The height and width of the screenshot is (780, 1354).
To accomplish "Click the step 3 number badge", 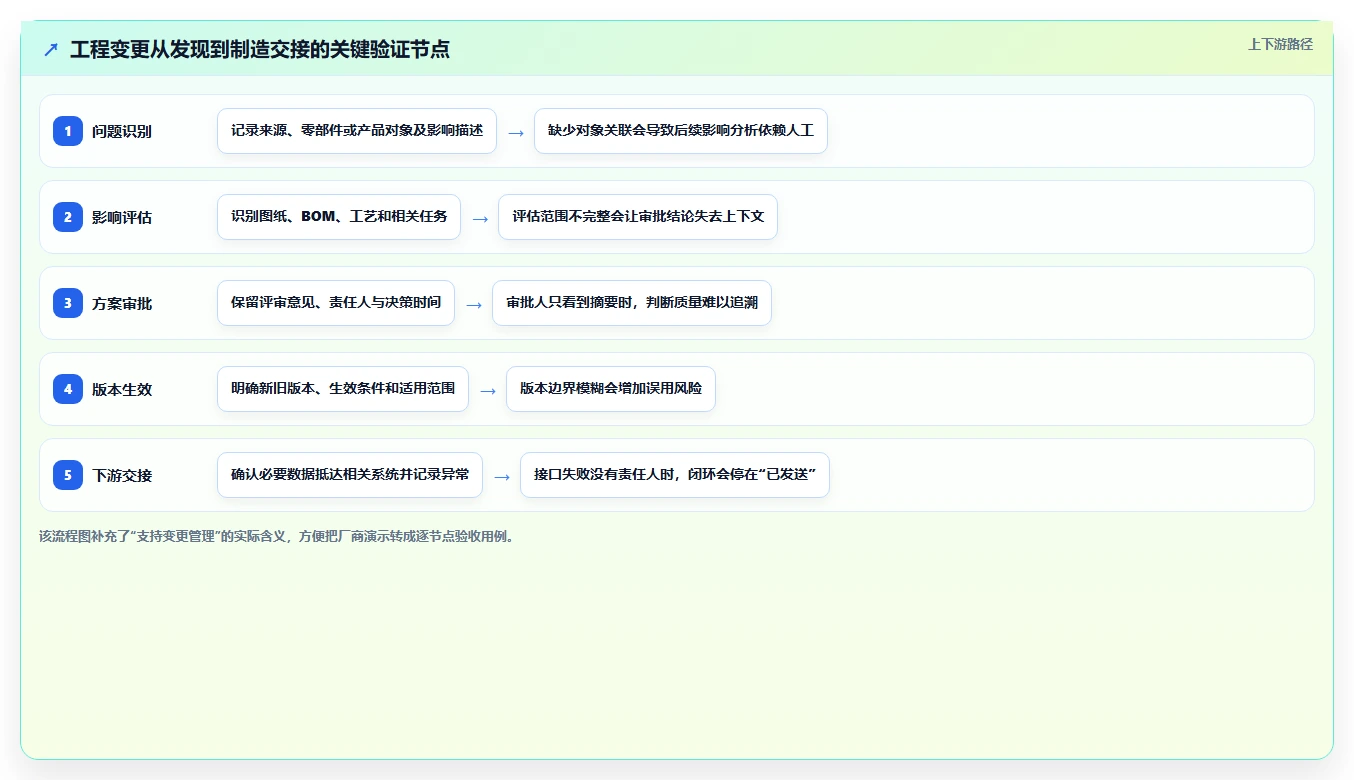I will coord(68,303).
